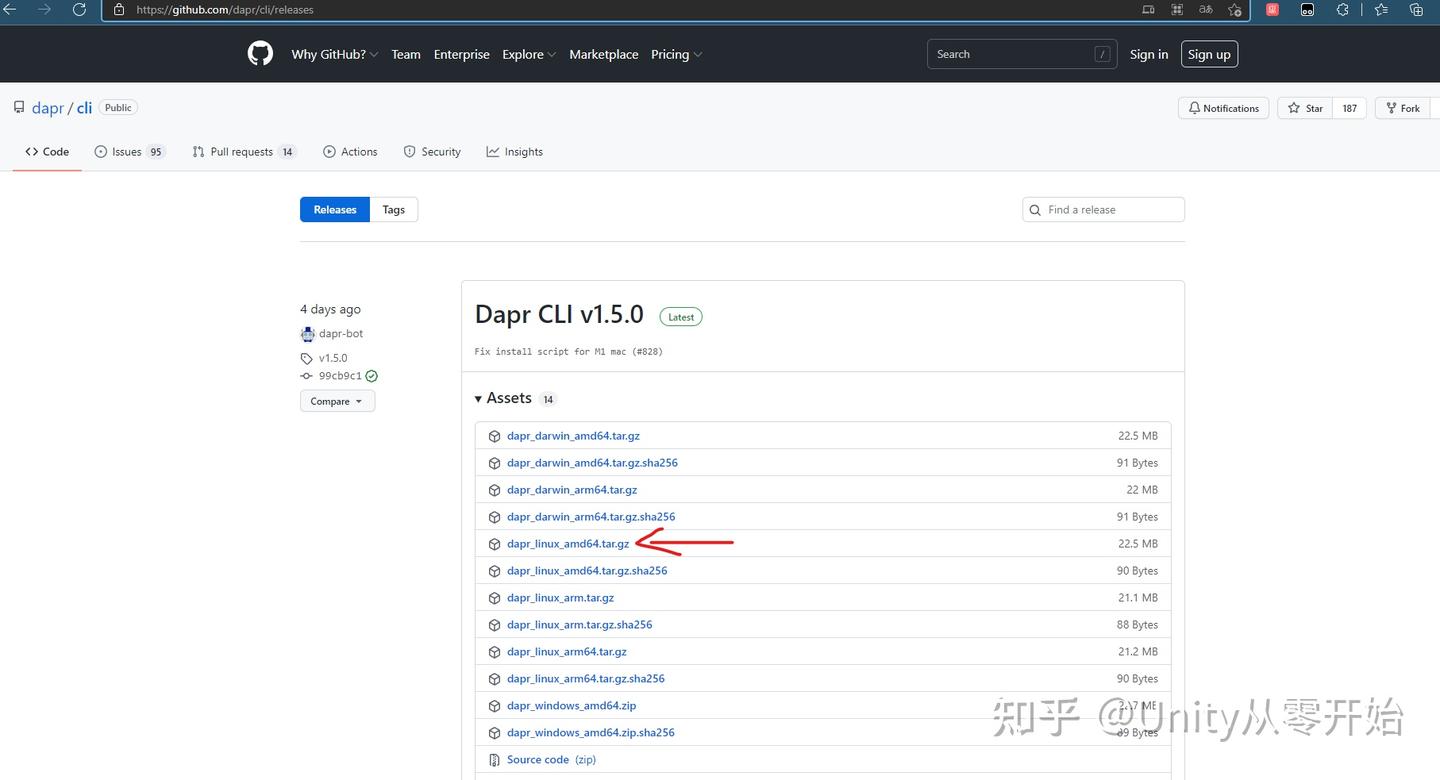This screenshot has height=780, width=1440.
Task: Open the Code tab
Action: tap(47, 152)
